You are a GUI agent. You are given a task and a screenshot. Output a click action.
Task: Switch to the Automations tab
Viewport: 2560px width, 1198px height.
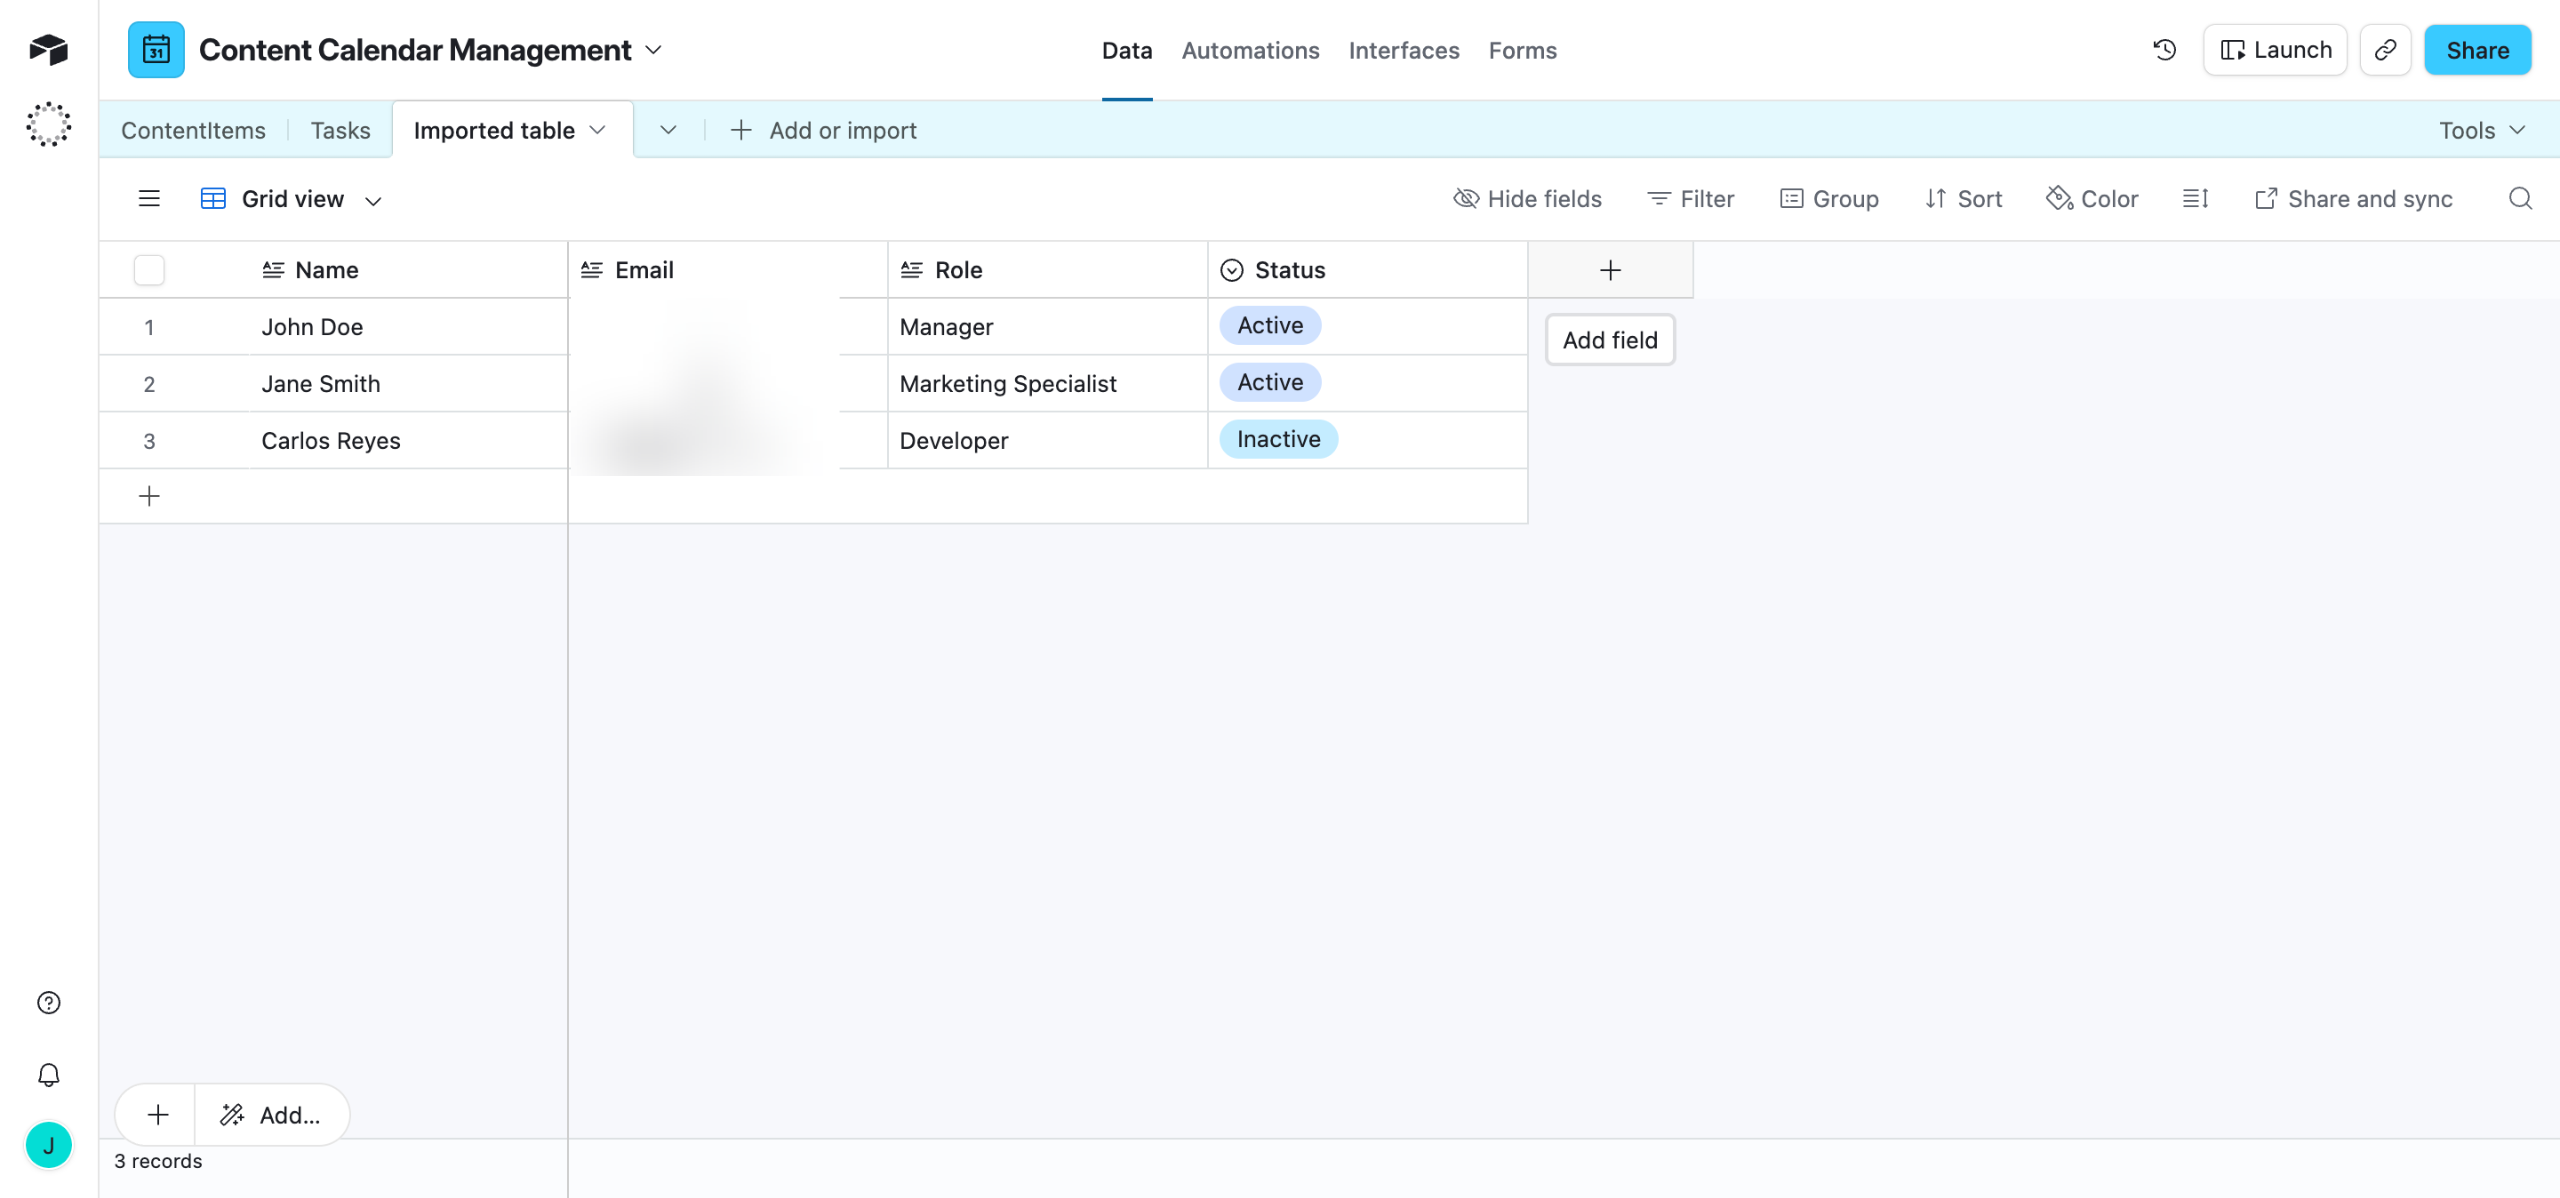click(x=1250, y=50)
